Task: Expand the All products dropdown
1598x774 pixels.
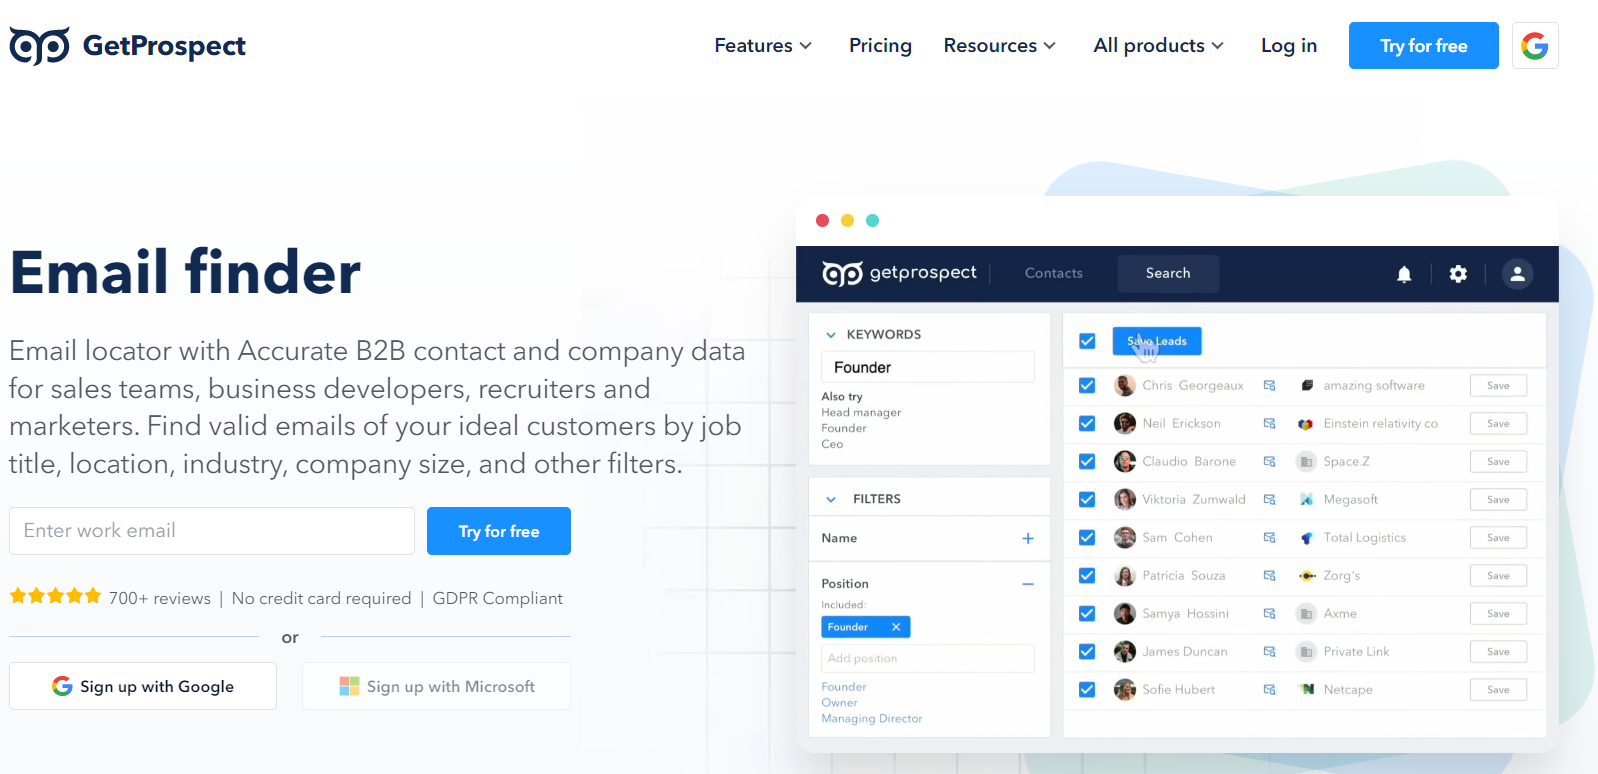Action: (x=1158, y=45)
